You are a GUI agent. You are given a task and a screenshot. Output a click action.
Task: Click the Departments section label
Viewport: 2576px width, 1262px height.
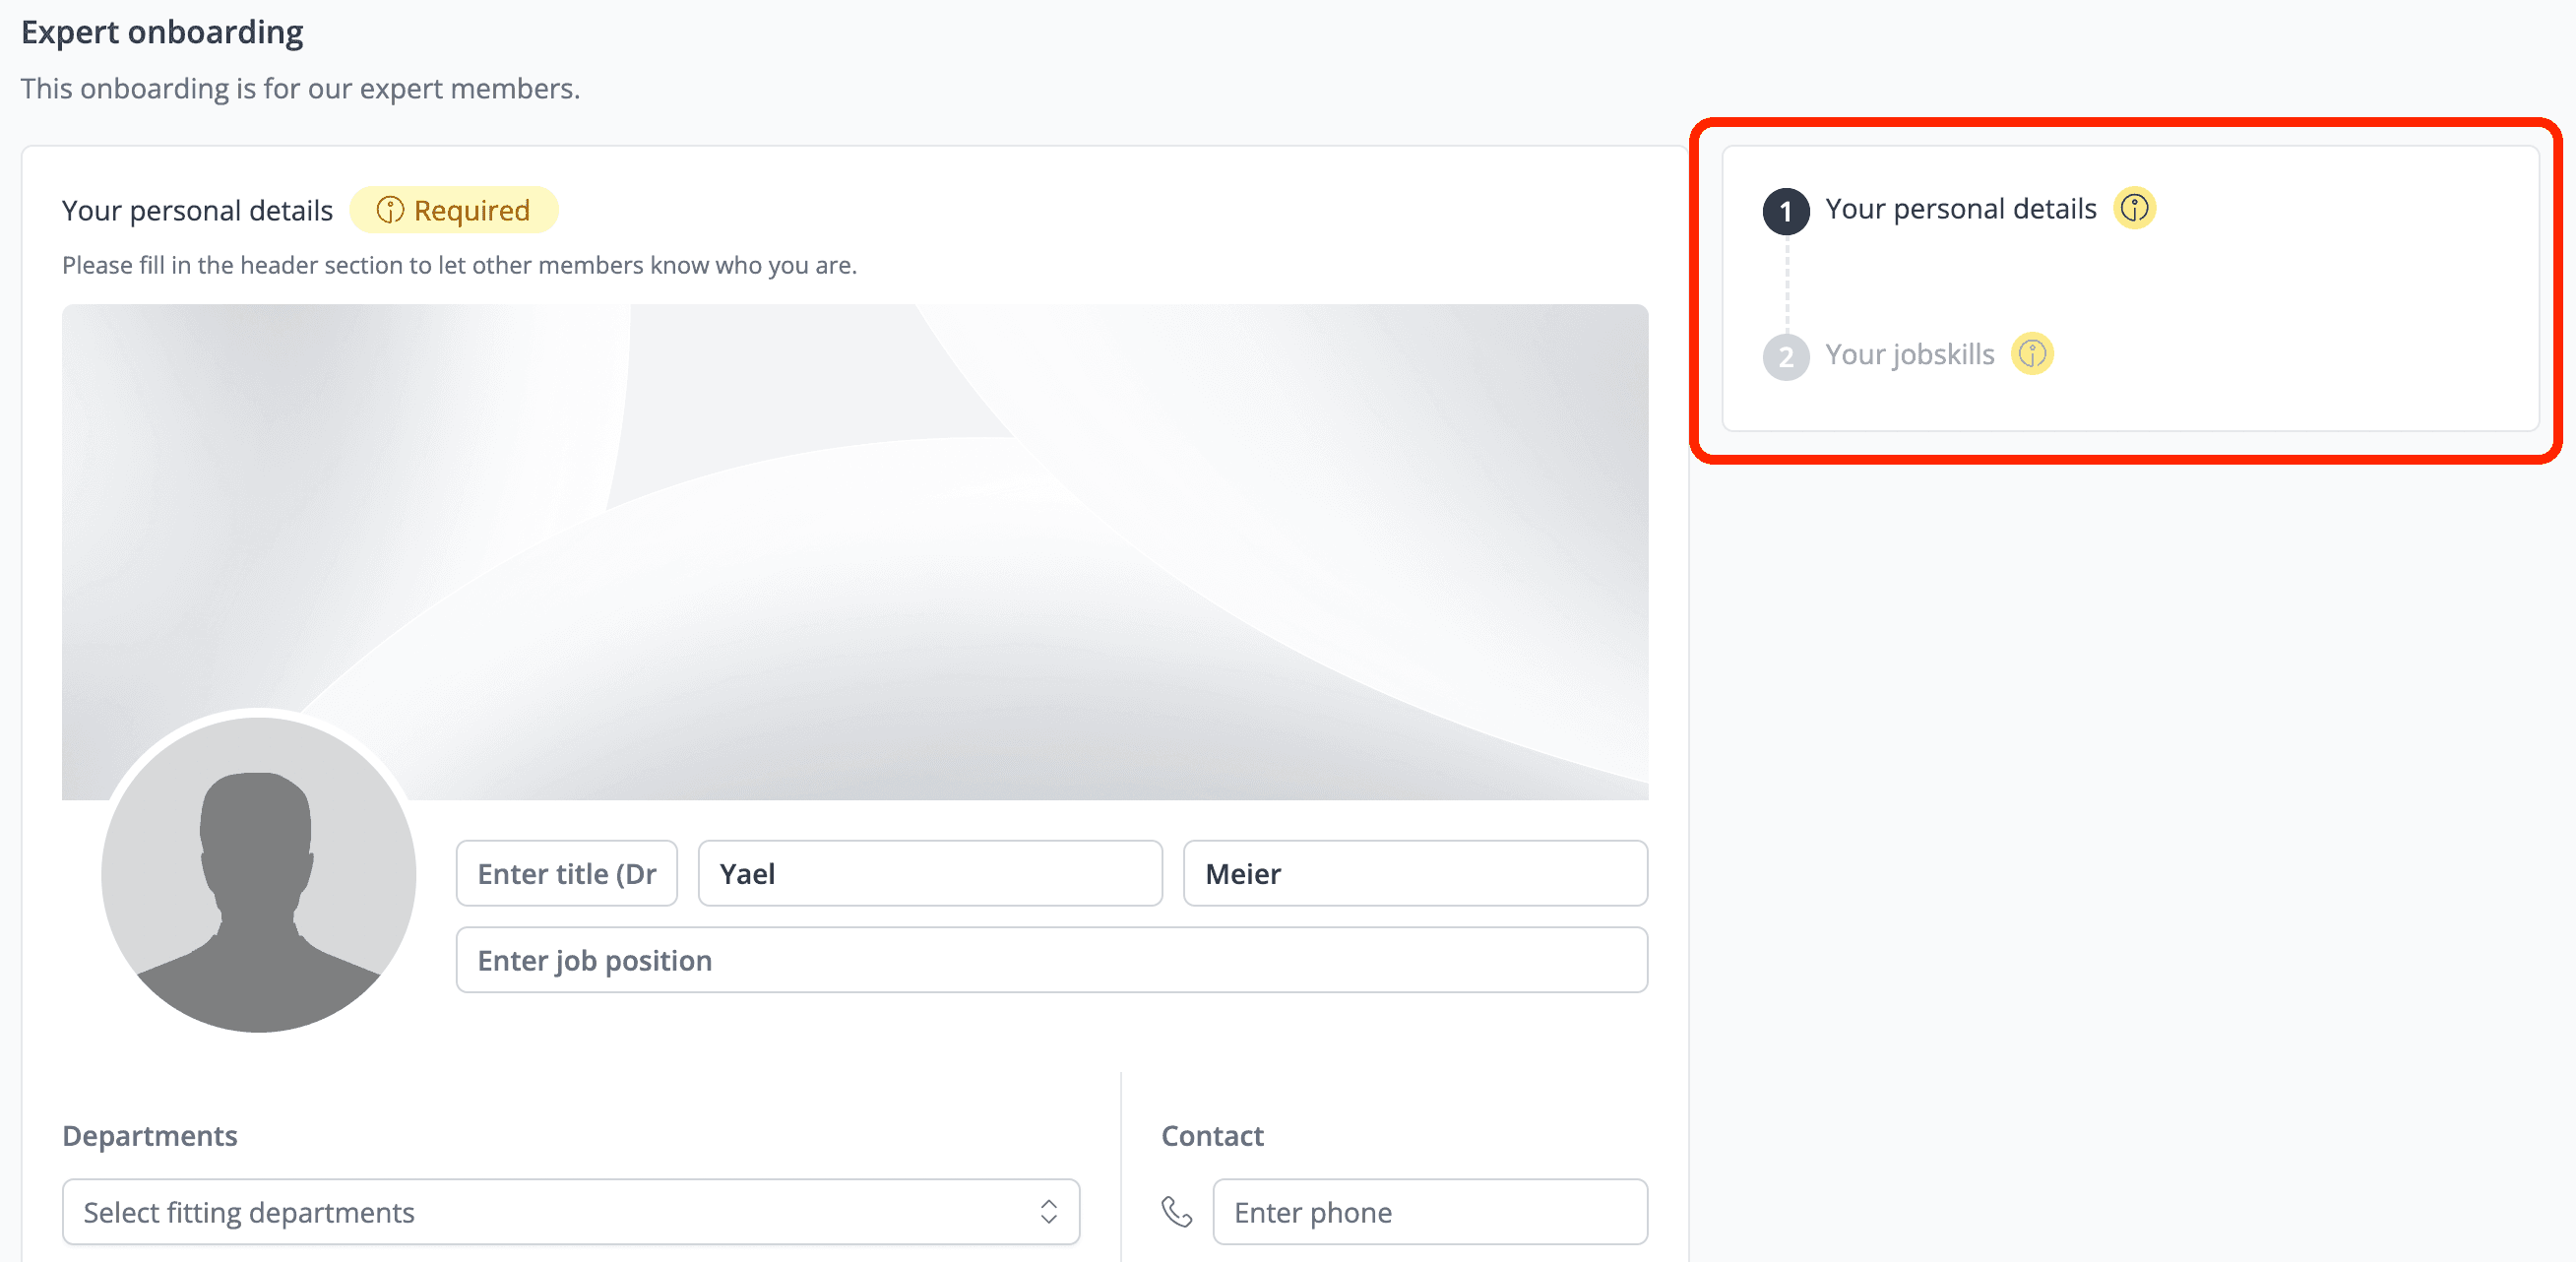point(150,1135)
